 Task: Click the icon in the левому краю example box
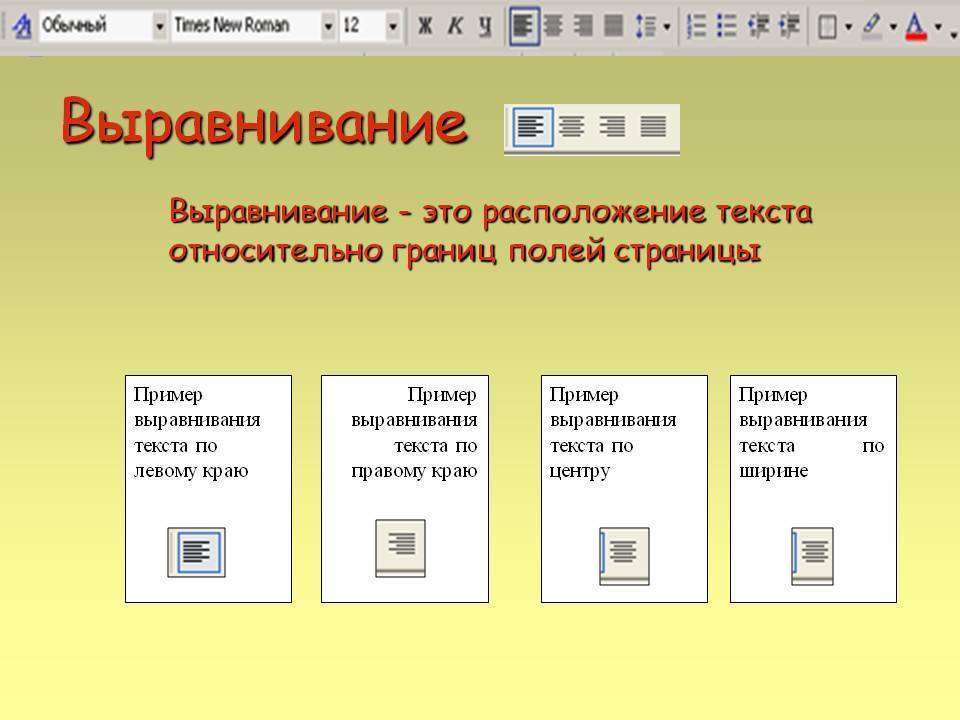pyautogui.click(x=197, y=552)
